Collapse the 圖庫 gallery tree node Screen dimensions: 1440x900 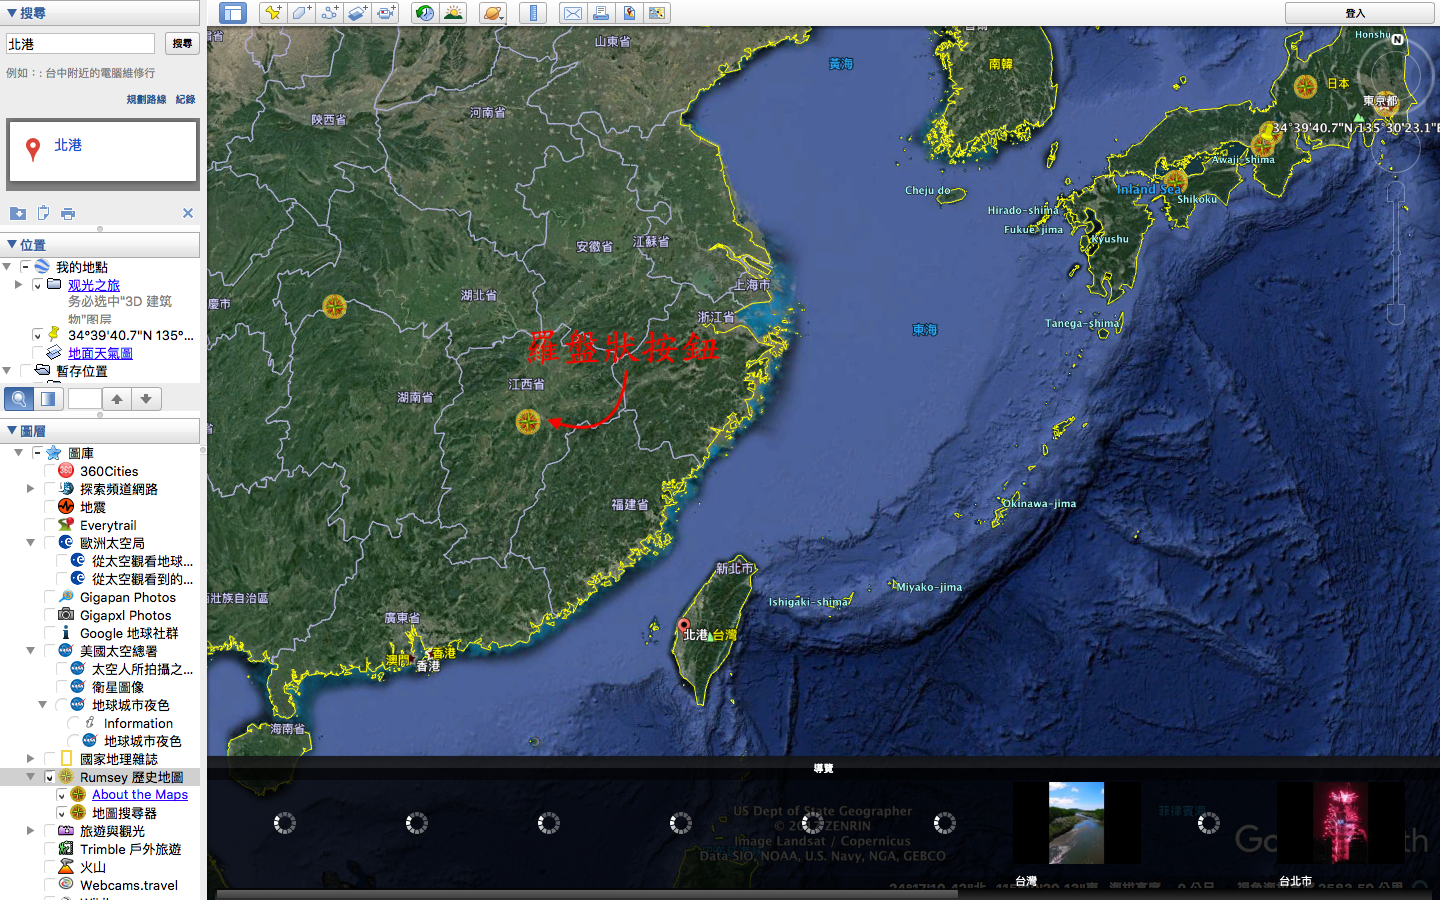point(18,453)
